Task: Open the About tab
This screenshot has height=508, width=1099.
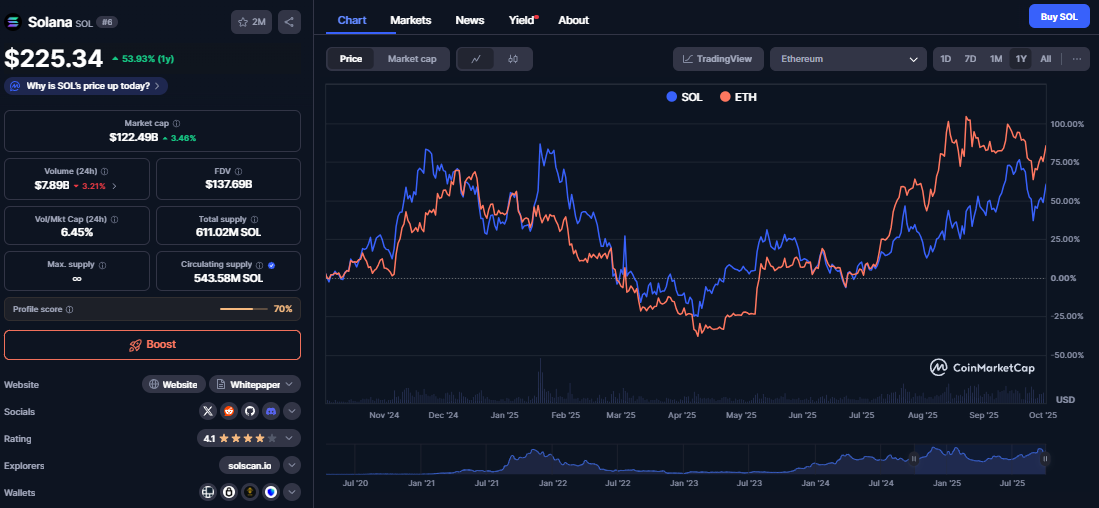Action: point(573,20)
